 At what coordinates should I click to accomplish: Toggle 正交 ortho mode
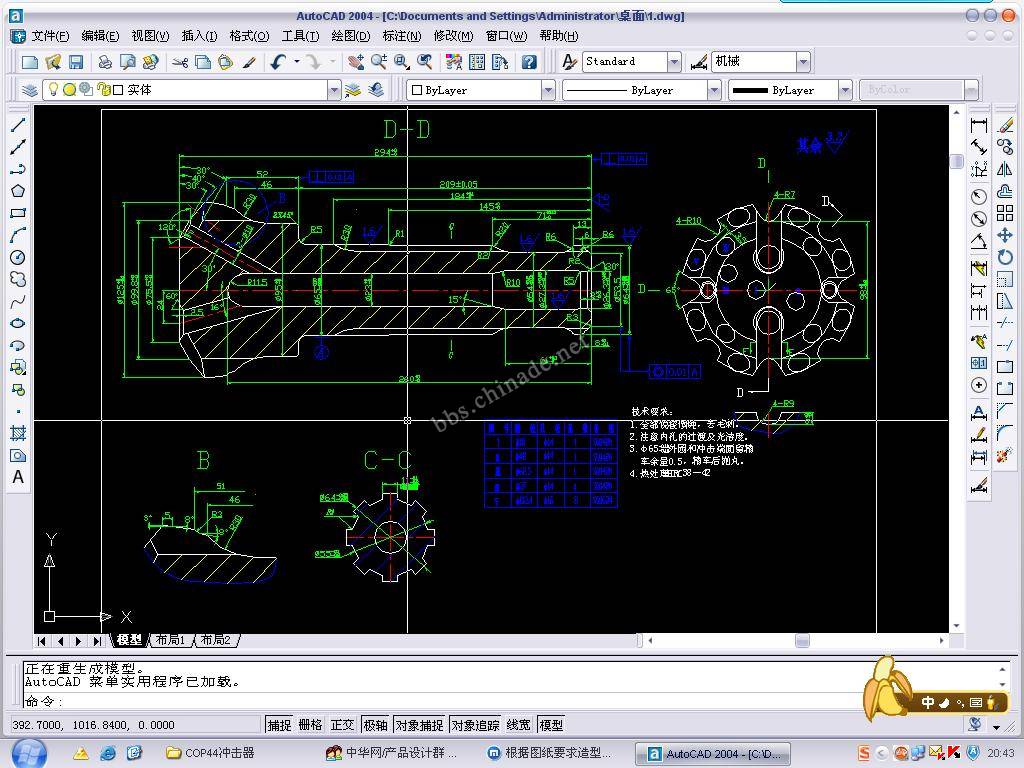[342, 725]
